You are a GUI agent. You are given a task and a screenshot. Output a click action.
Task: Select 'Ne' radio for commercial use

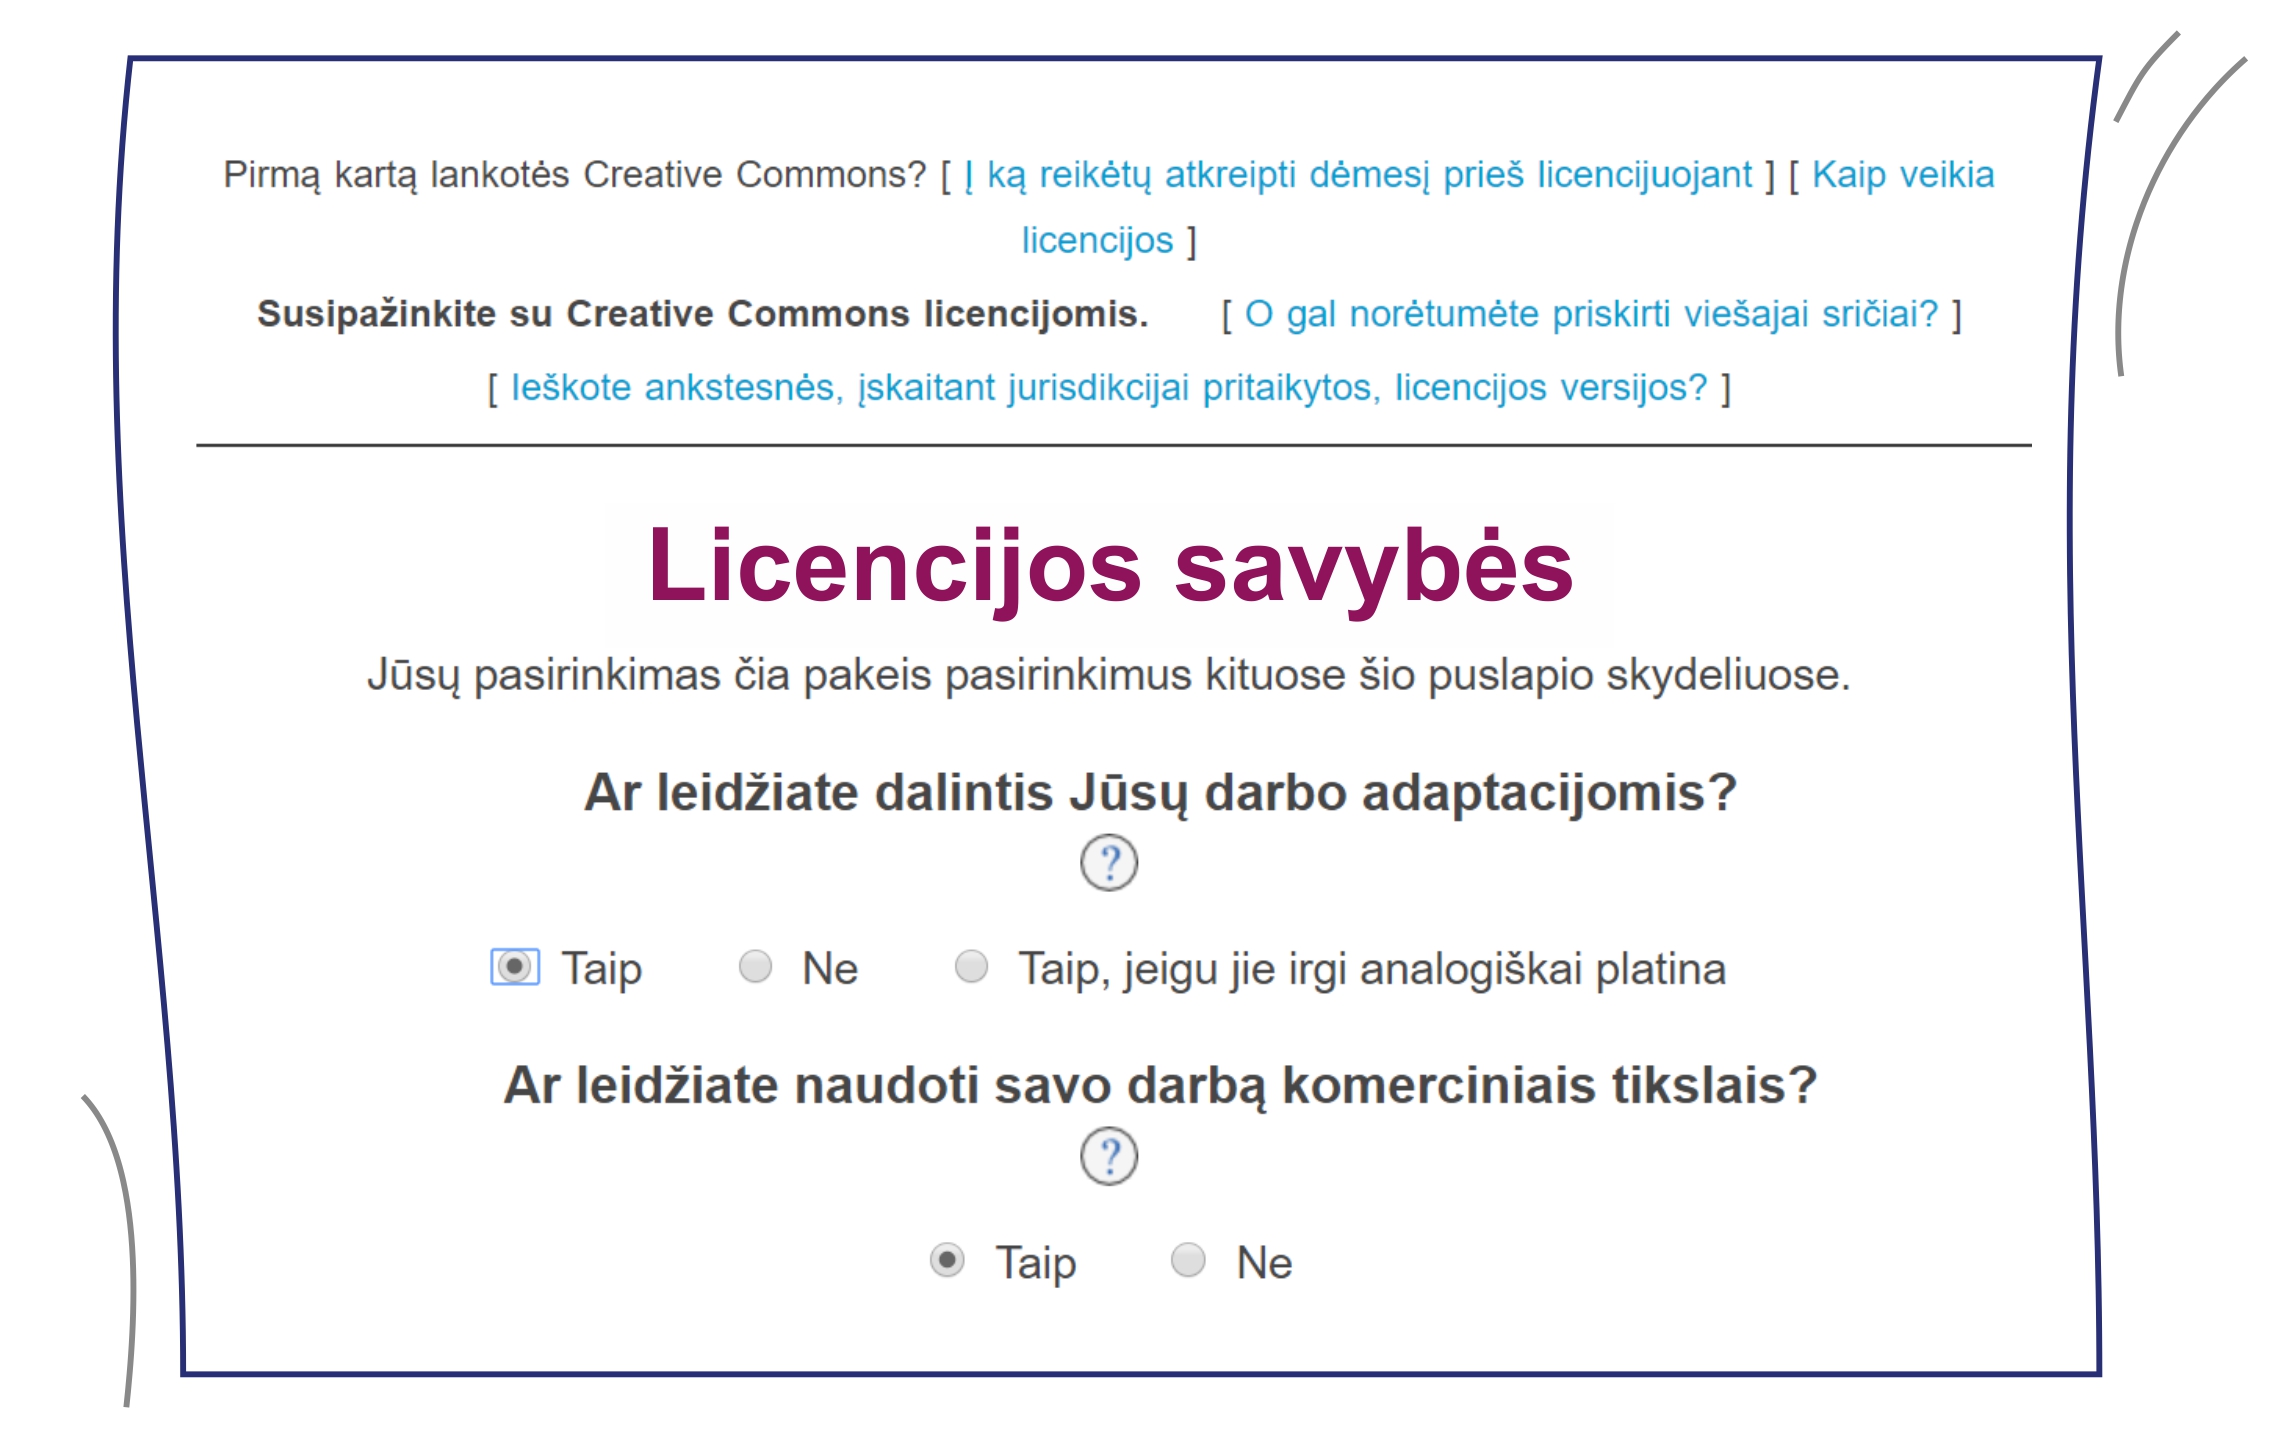(1187, 1260)
